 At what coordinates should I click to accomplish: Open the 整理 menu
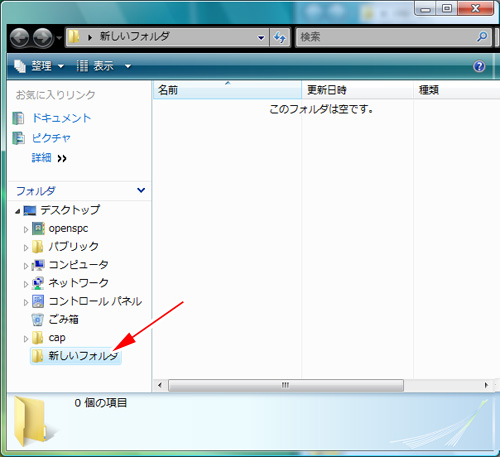tap(39, 66)
